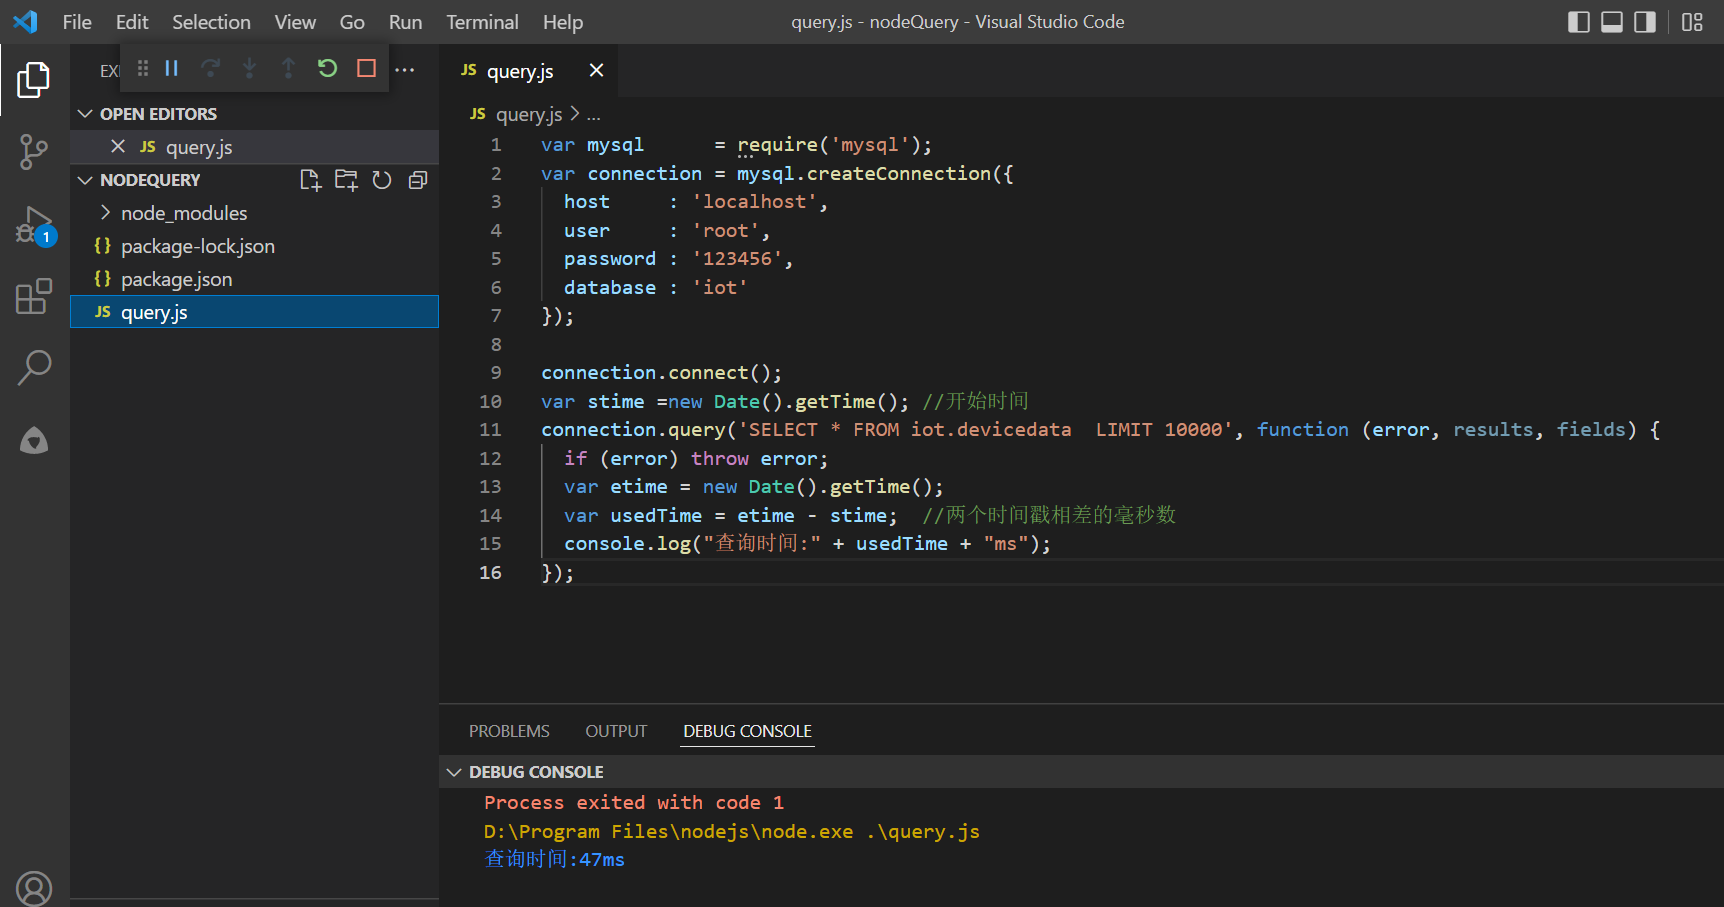Restart the debug session
Image resolution: width=1724 pixels, height=907 pixels.
pyautogui.click(x=327, y=68)
